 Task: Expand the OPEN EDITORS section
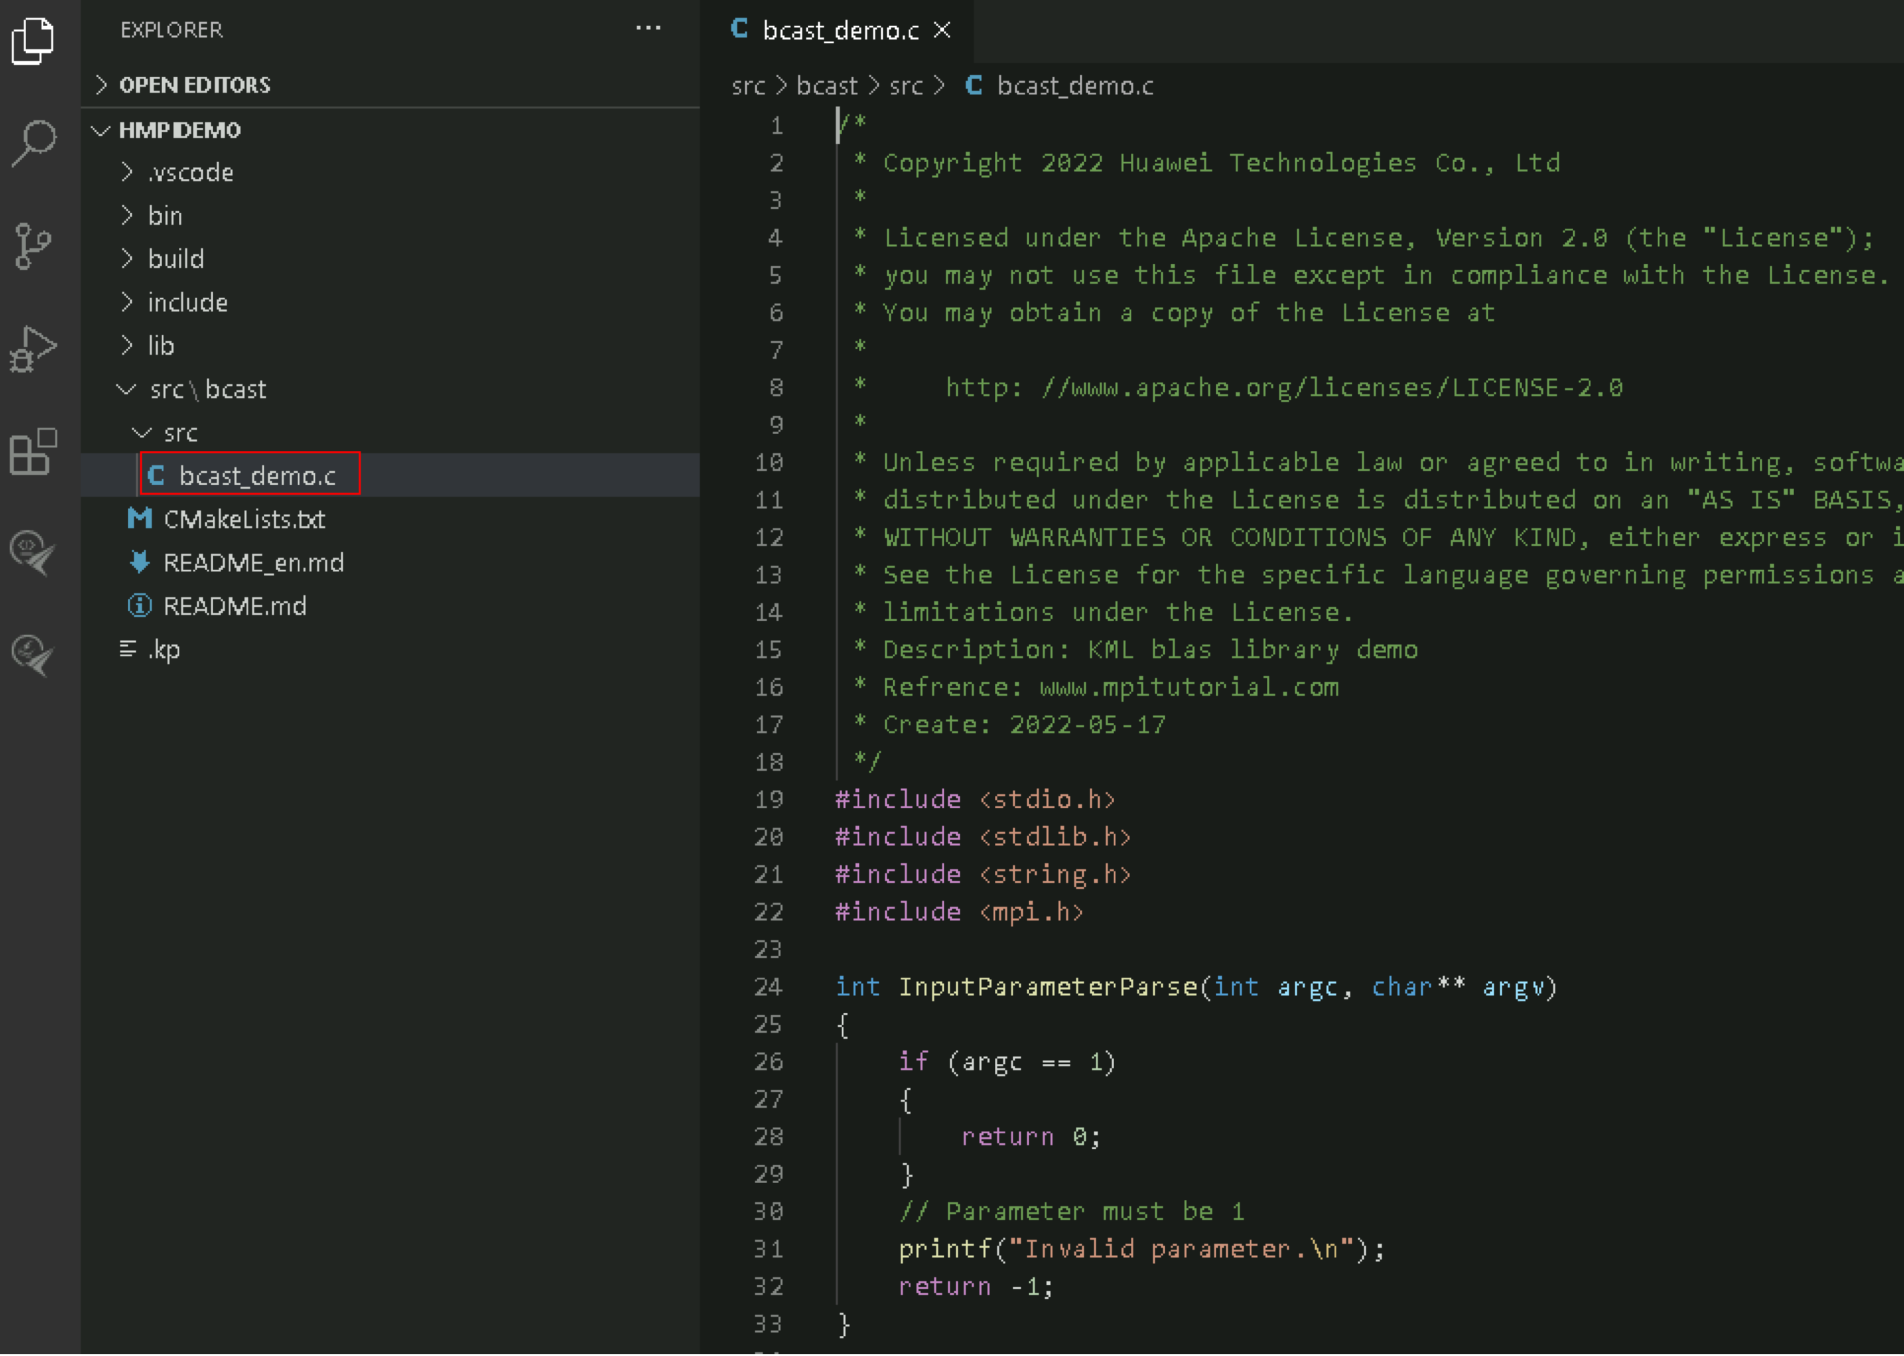(194, 85)
